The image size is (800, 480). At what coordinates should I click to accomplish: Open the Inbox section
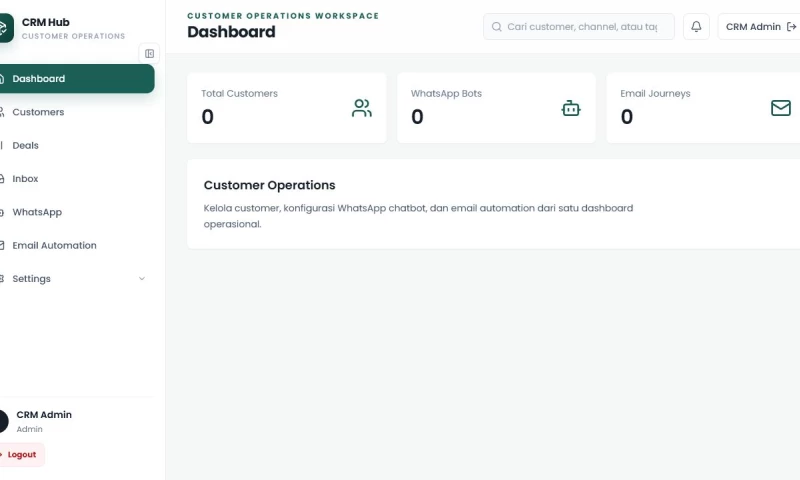coord(77,179)
